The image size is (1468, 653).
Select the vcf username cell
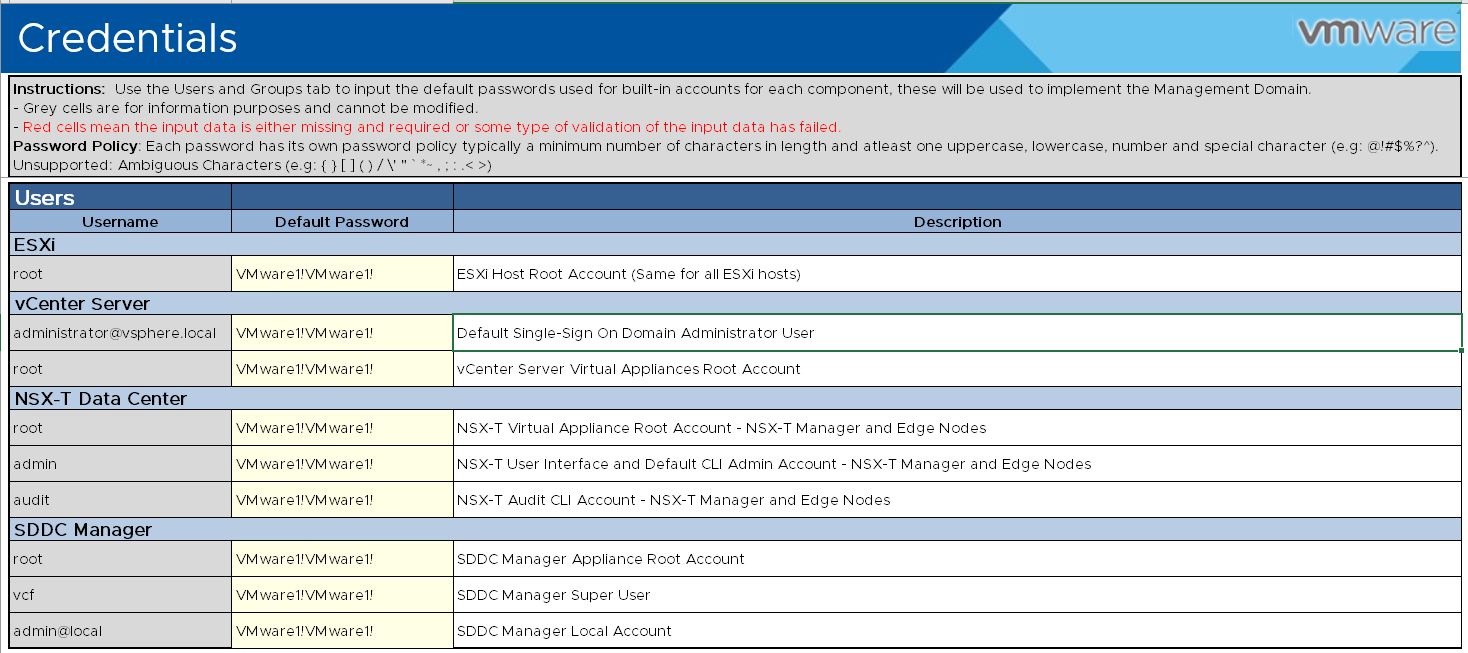(120, 595)
